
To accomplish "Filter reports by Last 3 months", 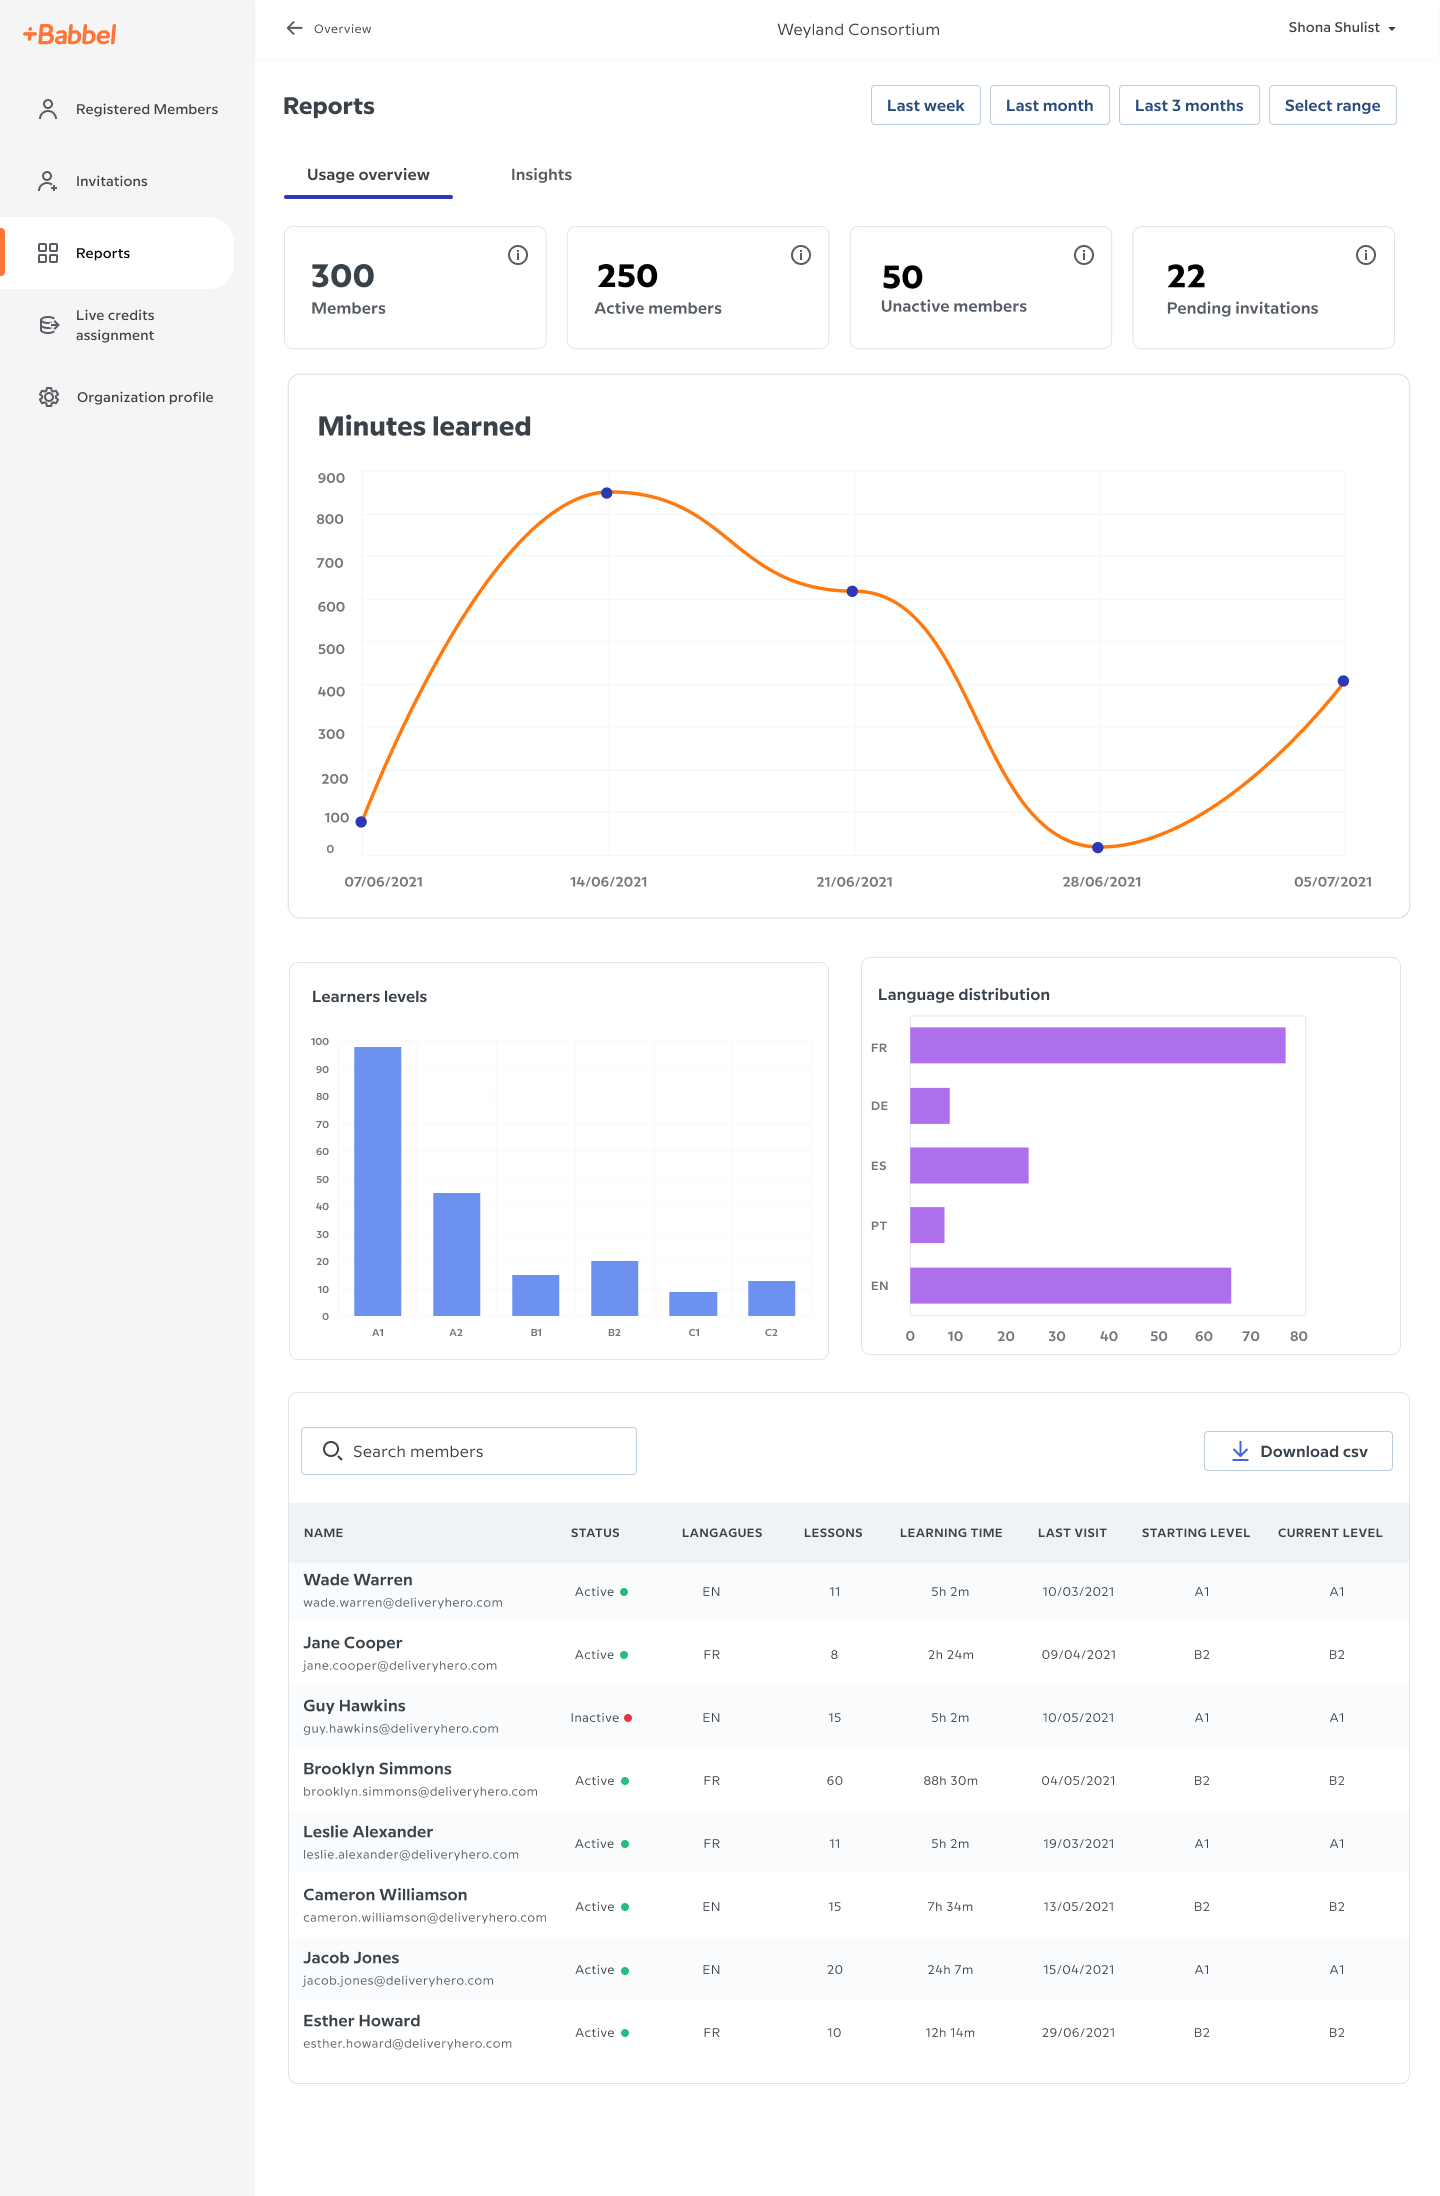I will pyautogui.click(x=1188, y=105).
